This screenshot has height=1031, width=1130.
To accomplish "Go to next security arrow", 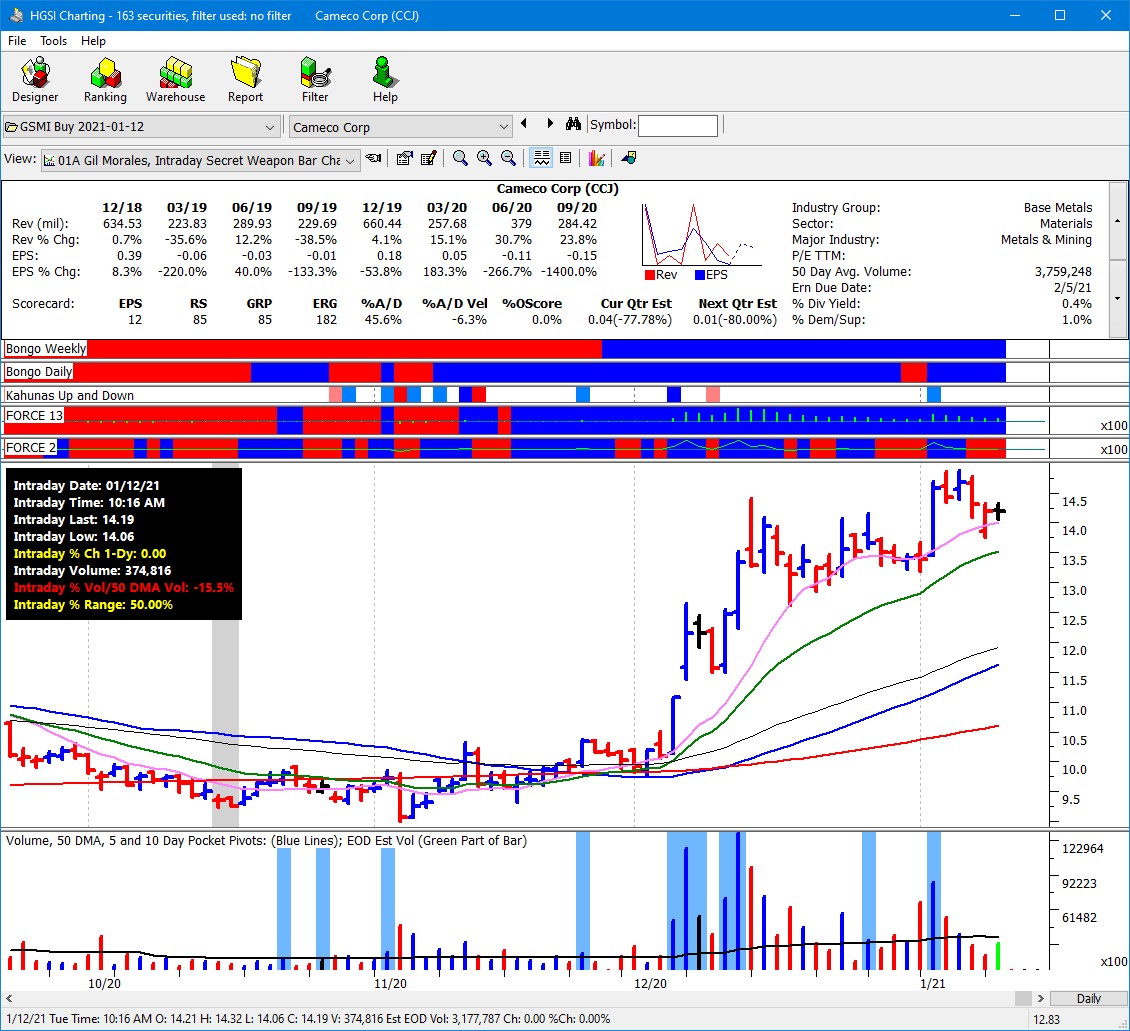I will 550,124.
